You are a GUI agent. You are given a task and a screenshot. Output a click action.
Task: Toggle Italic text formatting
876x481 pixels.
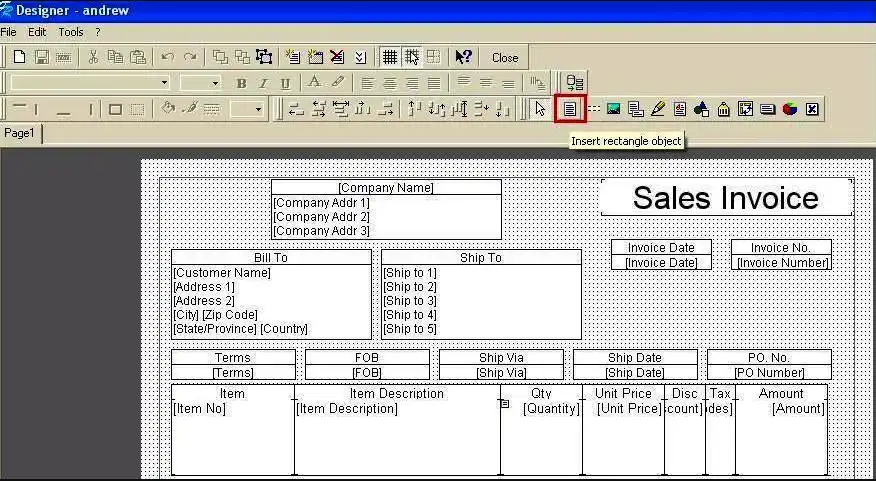263,83
